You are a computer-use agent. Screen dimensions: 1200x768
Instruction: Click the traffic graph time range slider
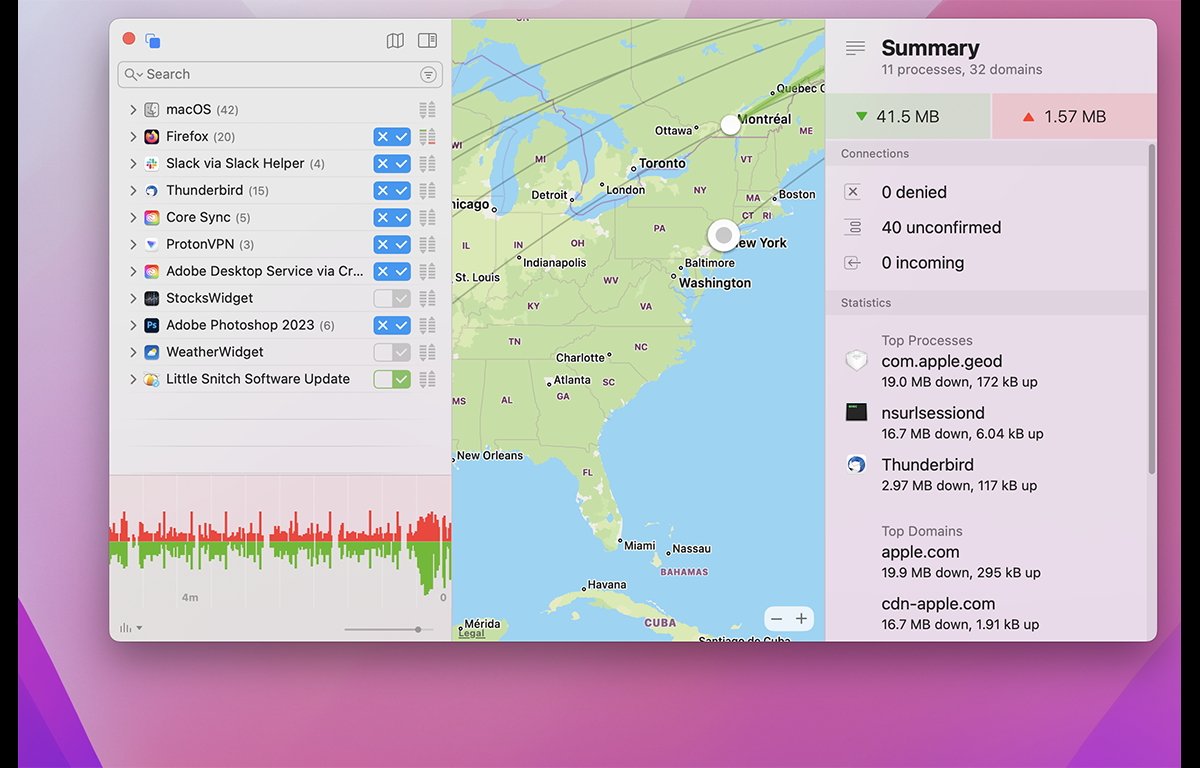(389, 629)
